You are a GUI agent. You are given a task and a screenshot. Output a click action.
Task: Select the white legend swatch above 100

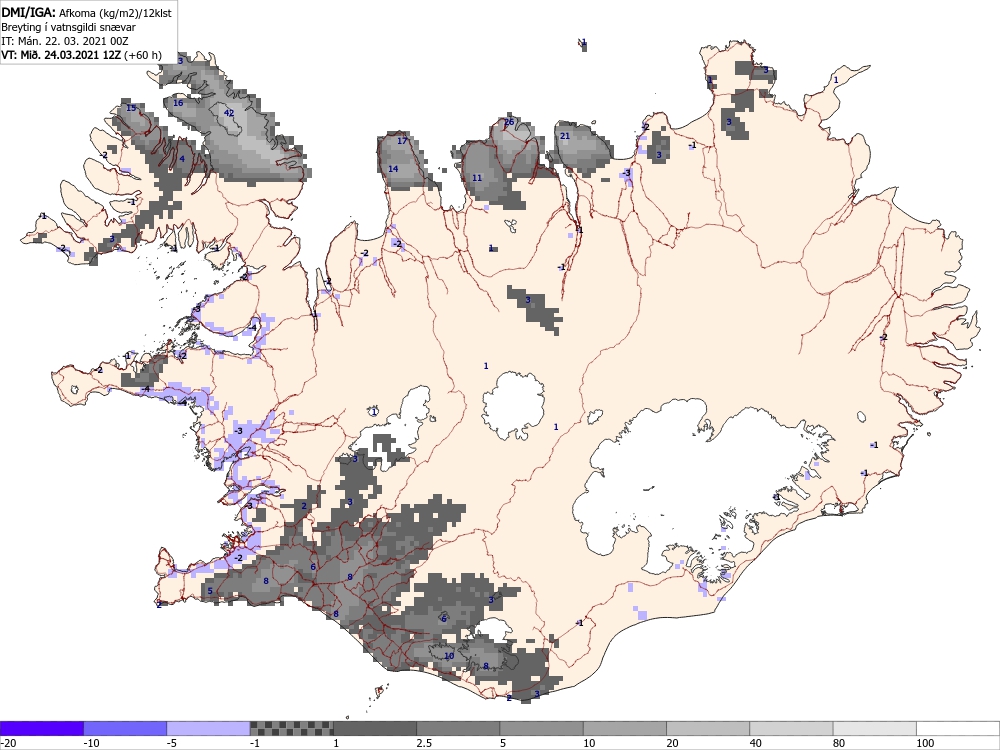(x=958, y=728)
